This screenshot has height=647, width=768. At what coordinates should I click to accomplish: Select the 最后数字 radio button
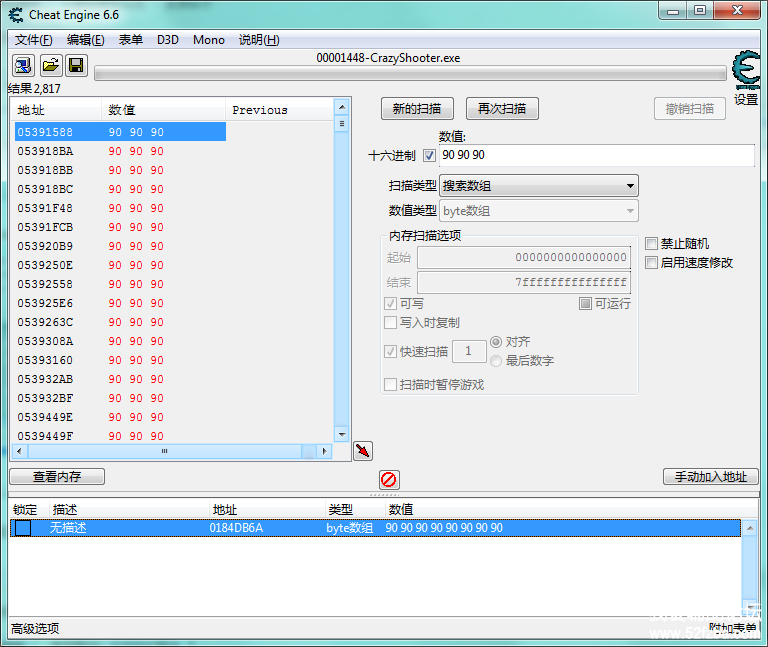(x=496, y=361)
